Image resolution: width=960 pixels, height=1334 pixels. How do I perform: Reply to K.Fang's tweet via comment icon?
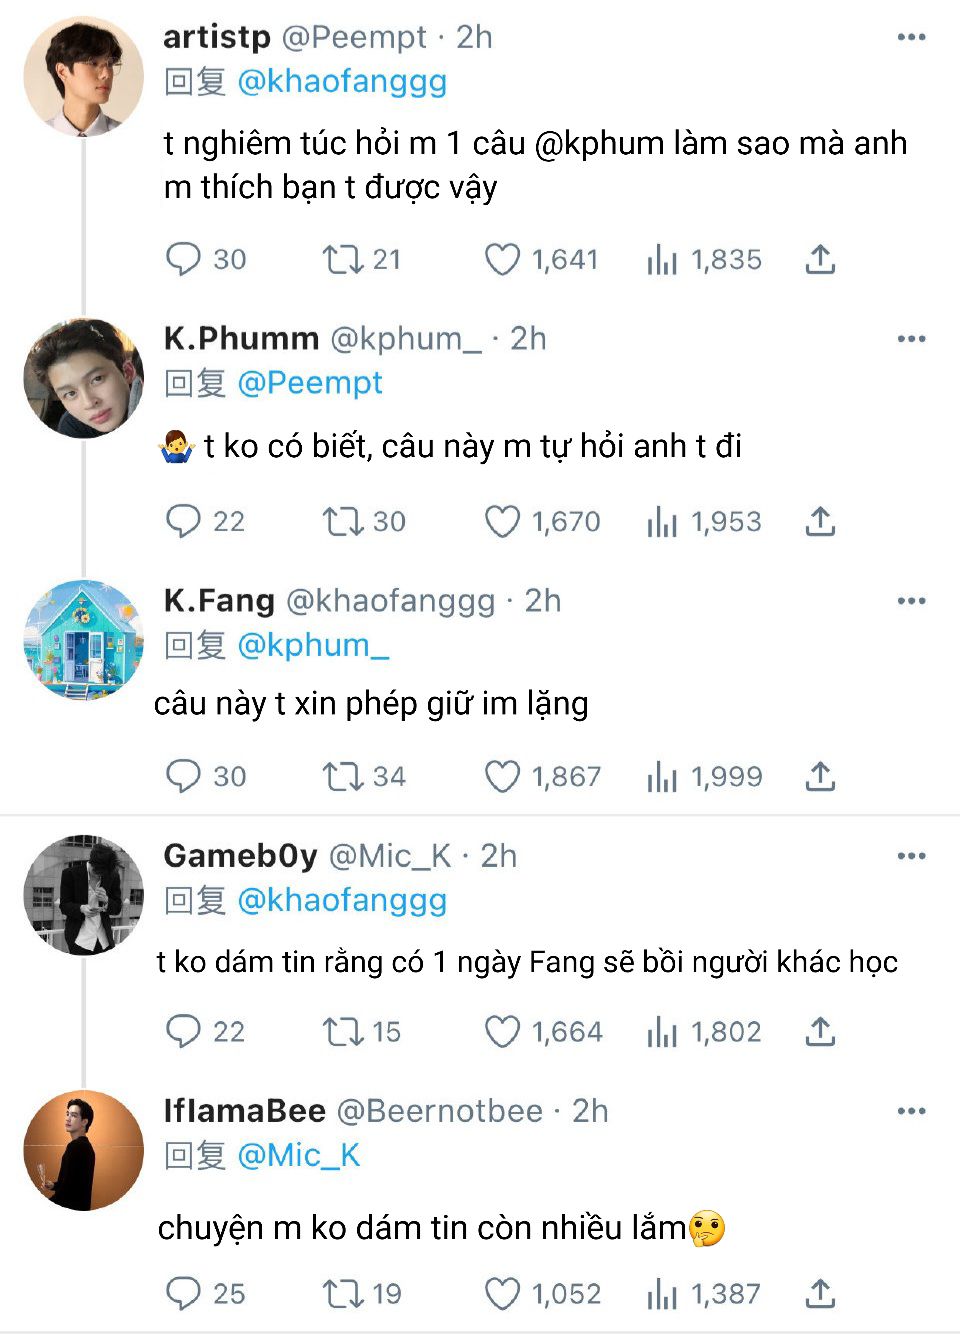pos(183,776)
